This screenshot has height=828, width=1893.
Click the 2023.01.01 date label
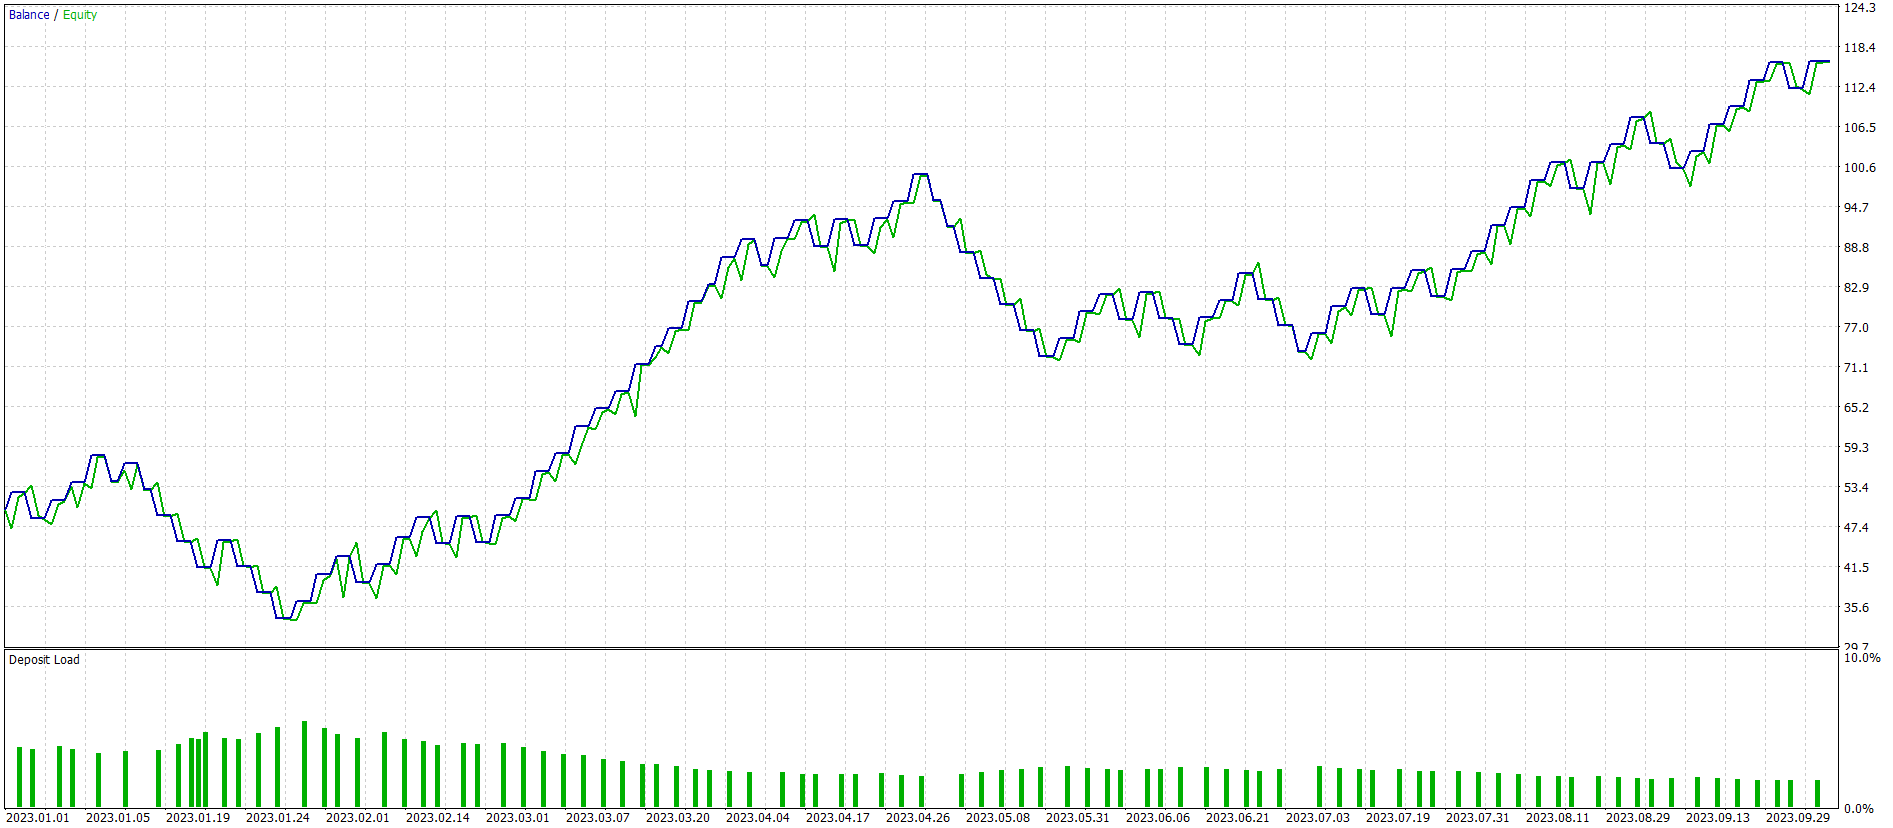click(38, 818)
